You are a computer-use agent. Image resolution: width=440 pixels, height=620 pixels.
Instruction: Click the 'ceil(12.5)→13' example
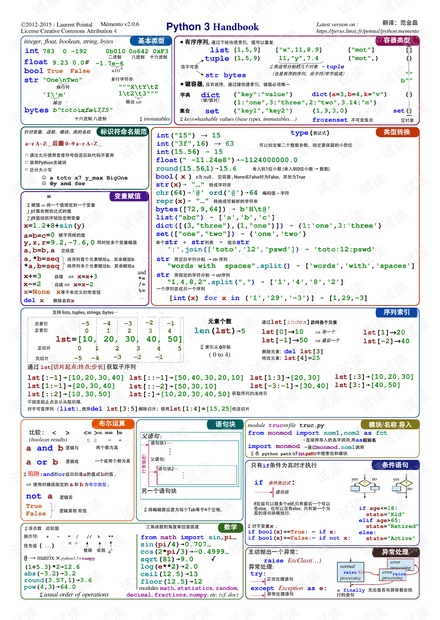coord(169,574)
